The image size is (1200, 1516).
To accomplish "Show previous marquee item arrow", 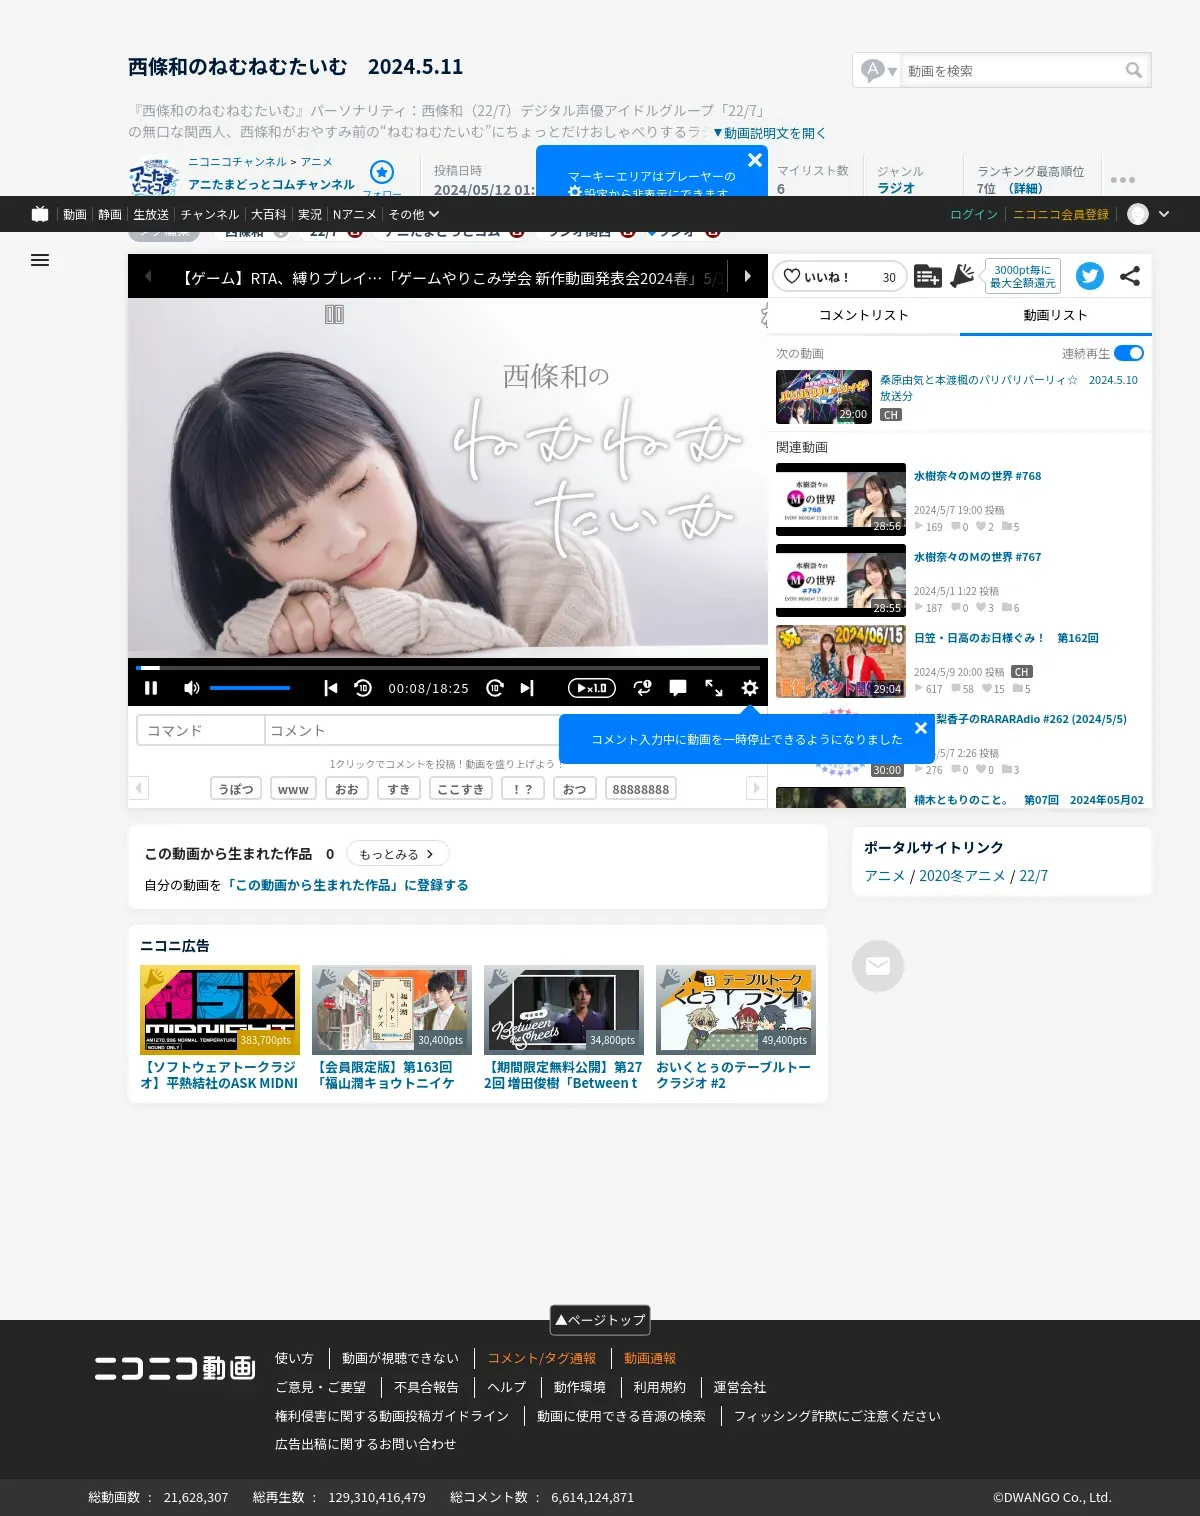I will pyautogui.click(x=148, y=277).
